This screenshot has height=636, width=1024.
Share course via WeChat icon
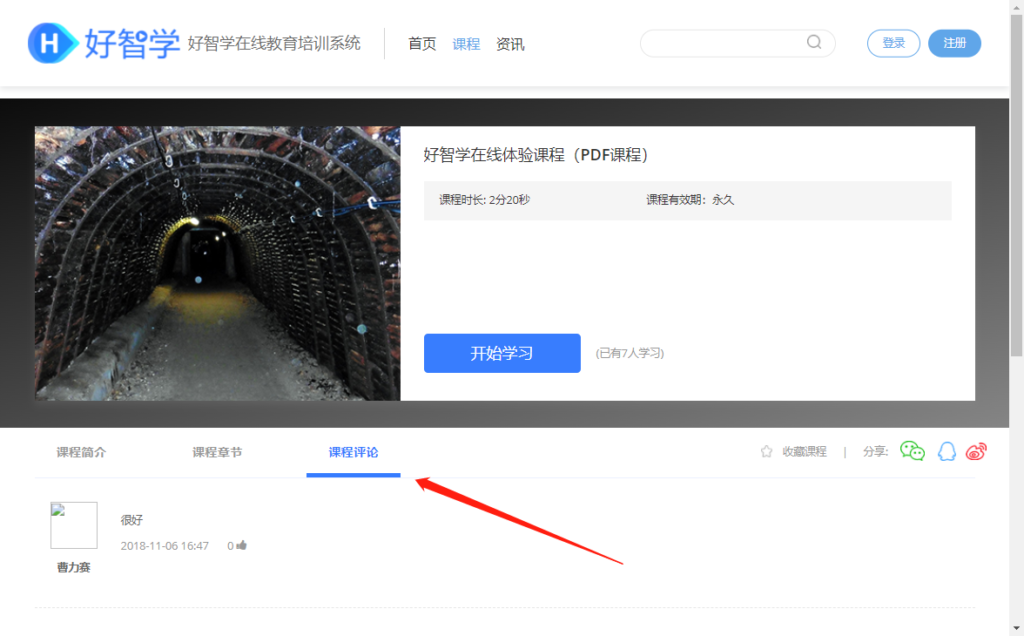[x=912, y=451]
